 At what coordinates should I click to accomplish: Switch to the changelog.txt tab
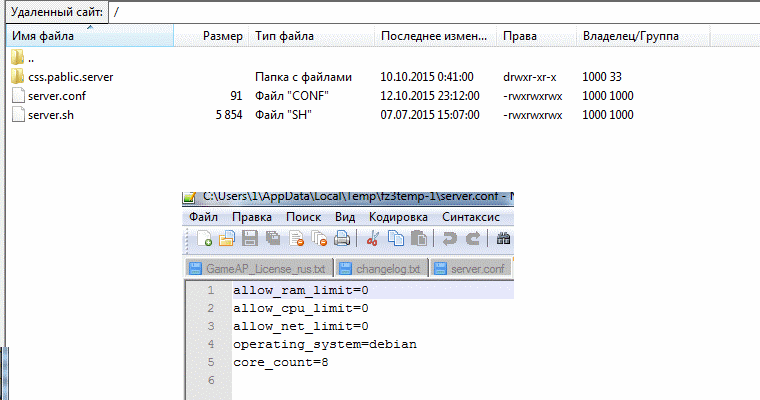click(380, 269)
